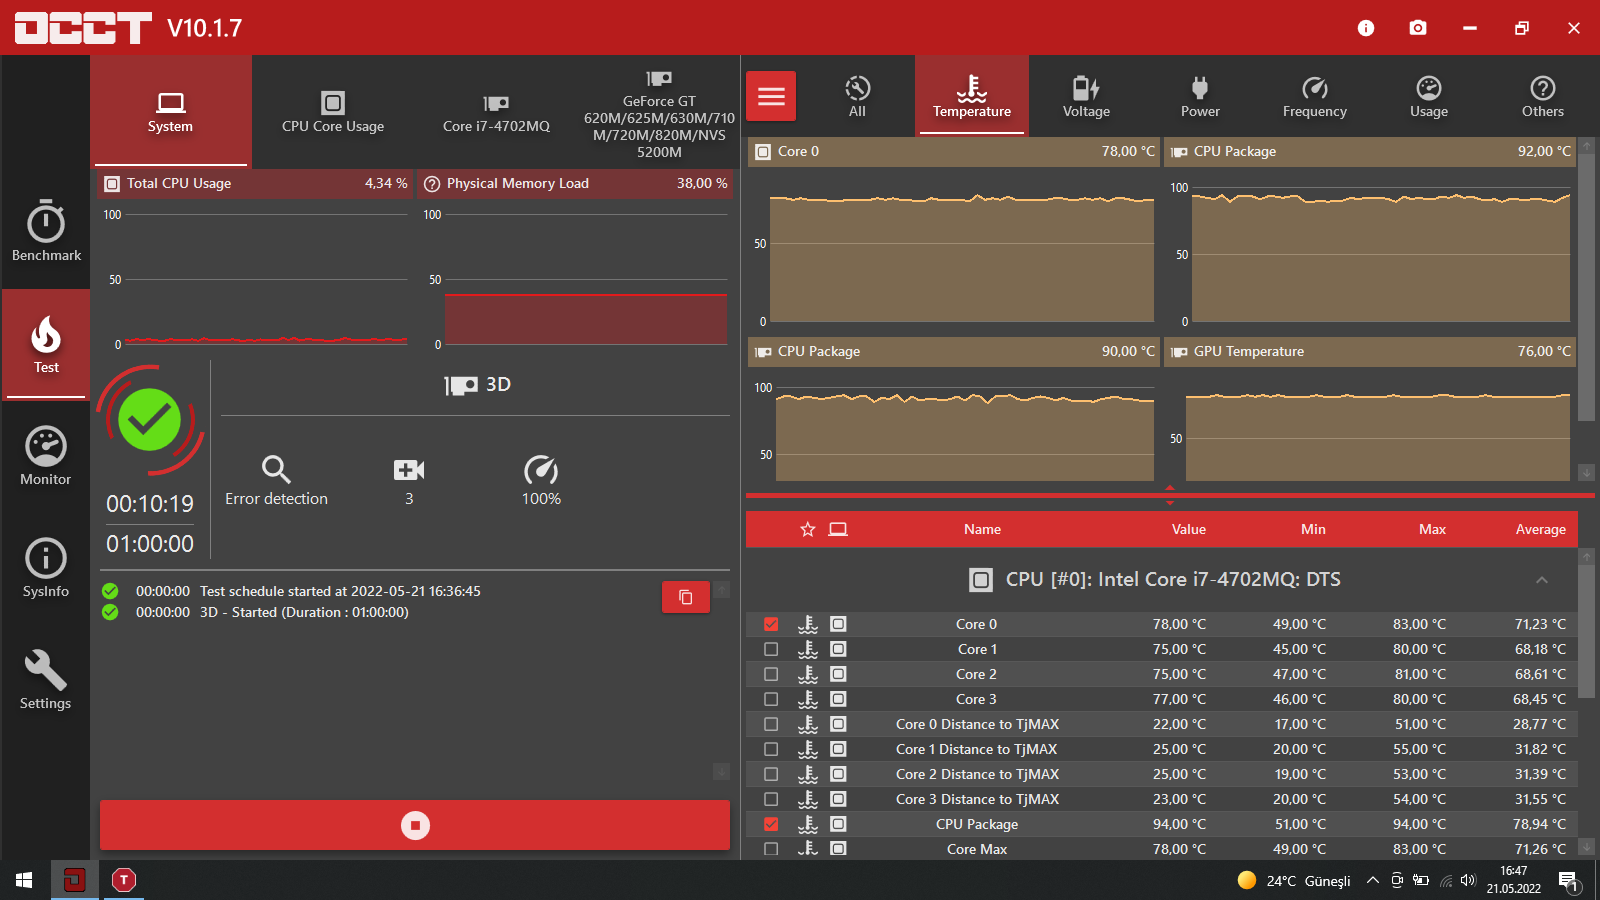Enable the Core 2 Distance to TjMAX checkbox
Viewport: 1600px width, 900px height.
(x=771, y=774)
